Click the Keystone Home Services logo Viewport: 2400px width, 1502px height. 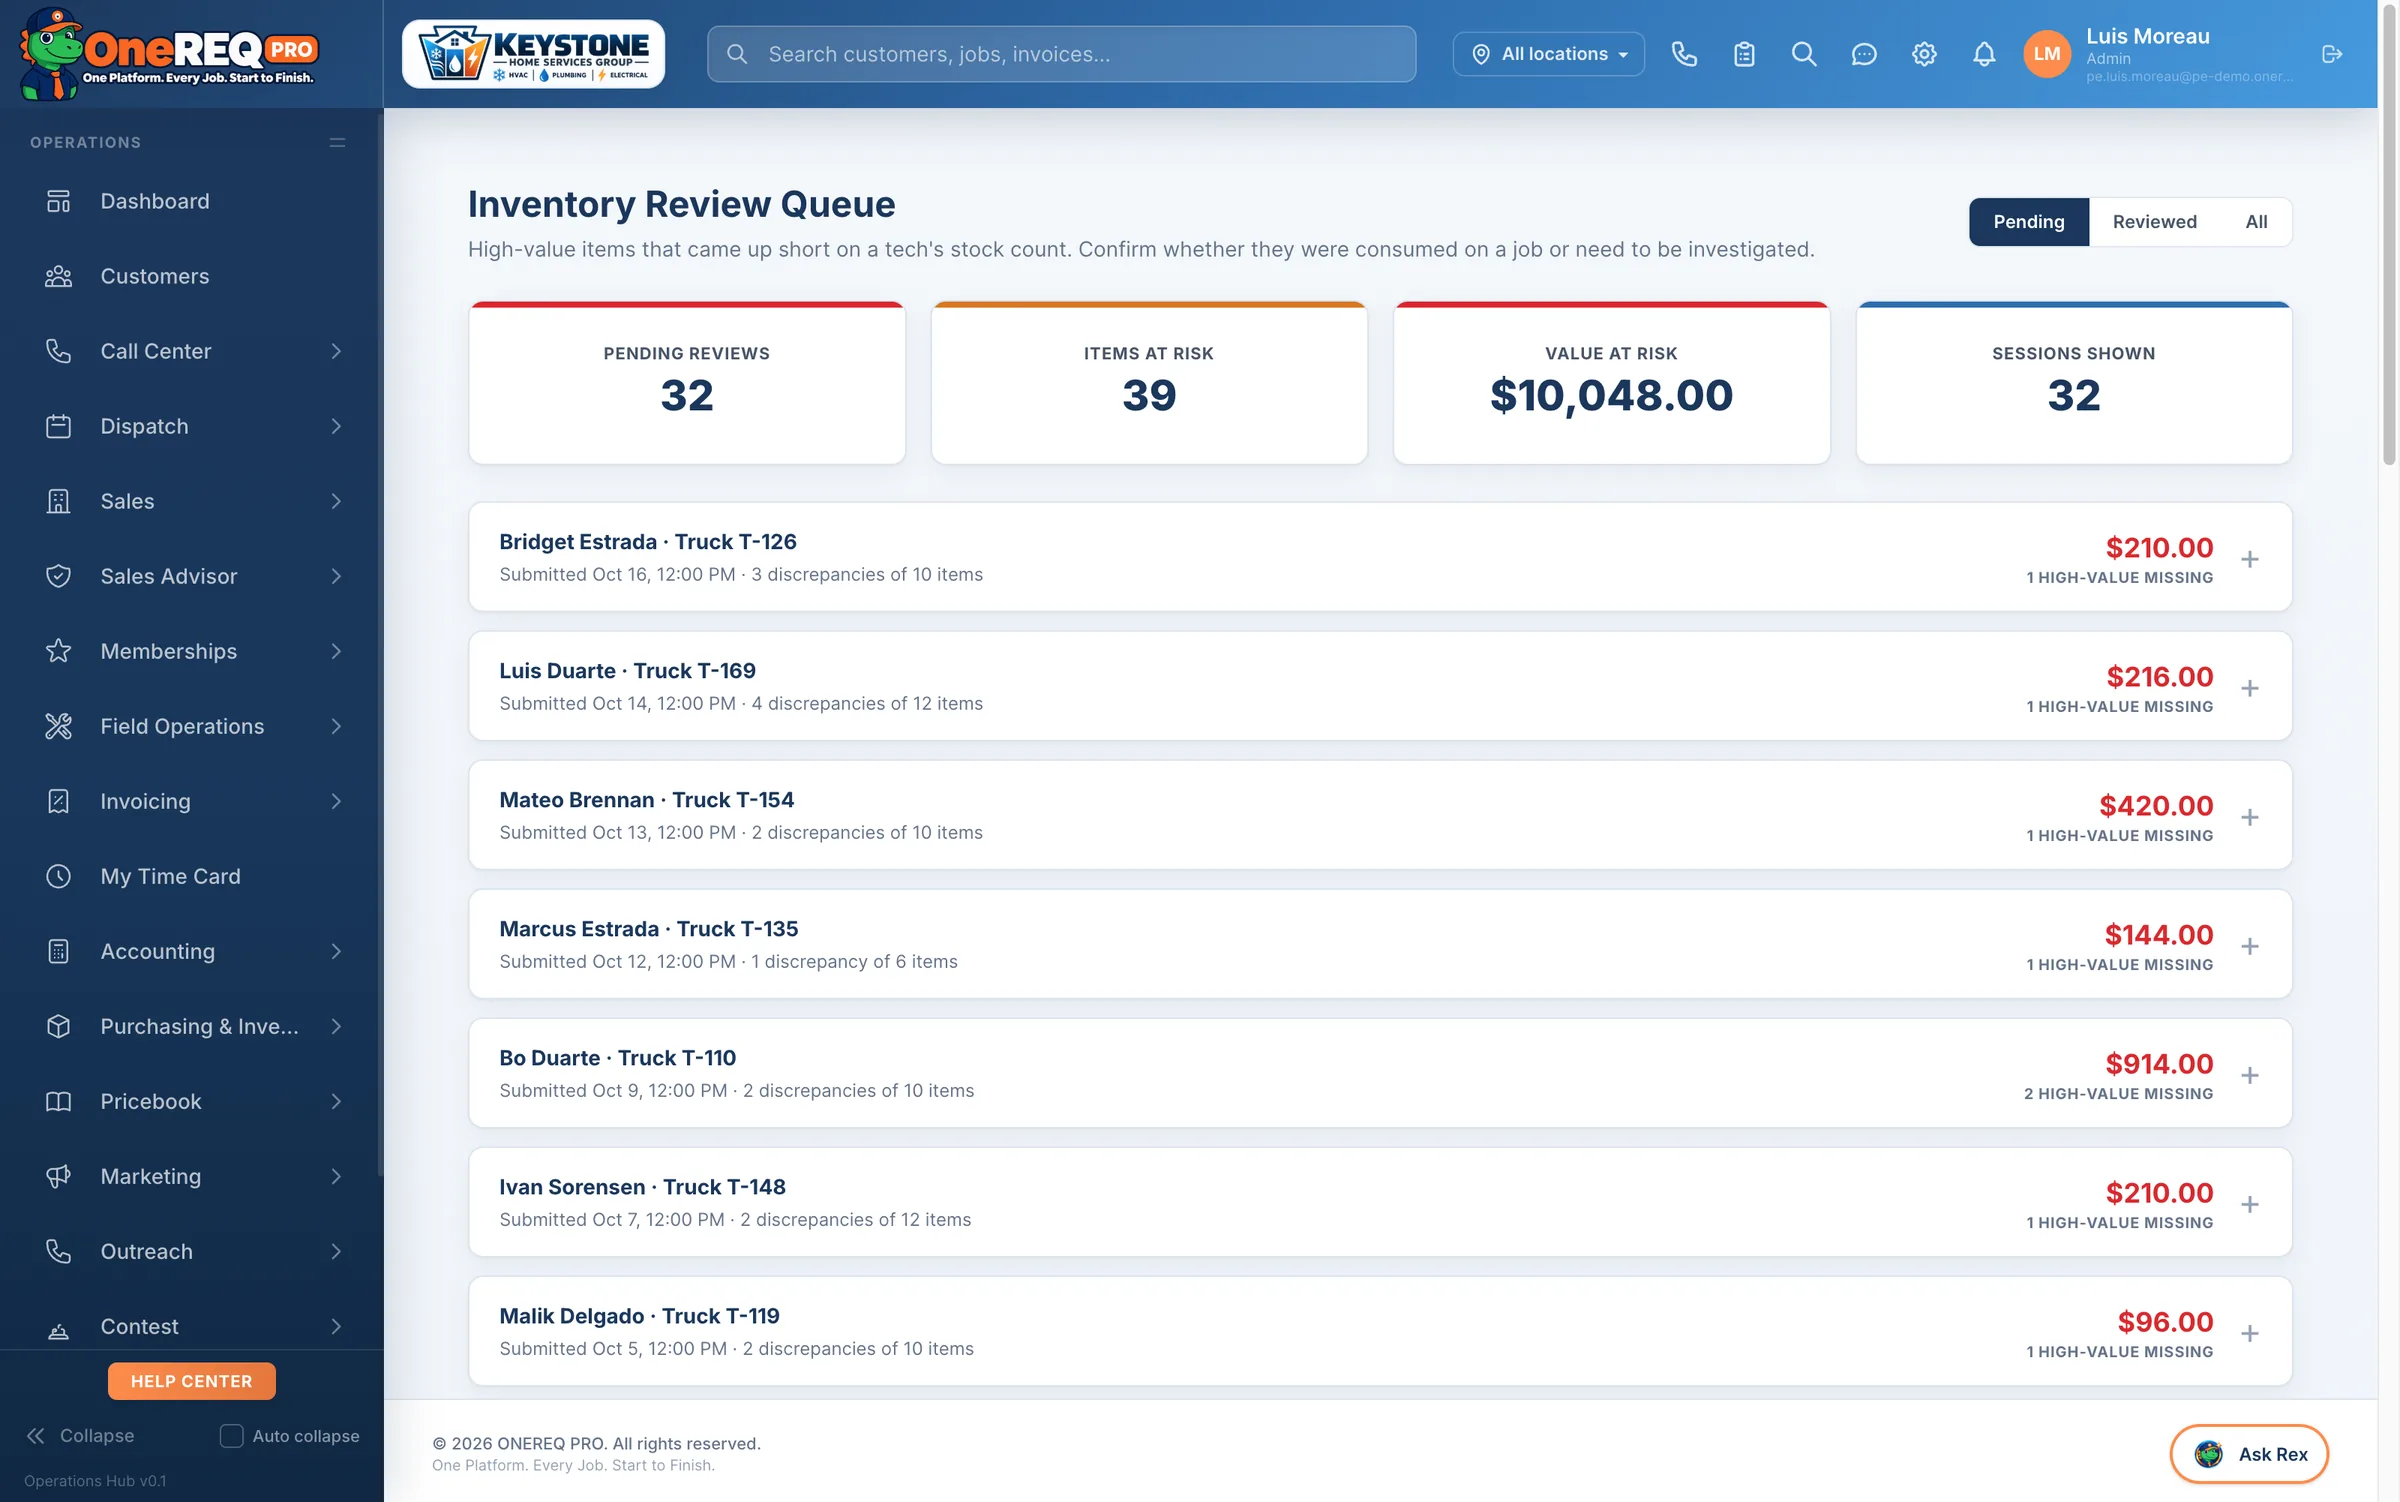tap(534, 54)
